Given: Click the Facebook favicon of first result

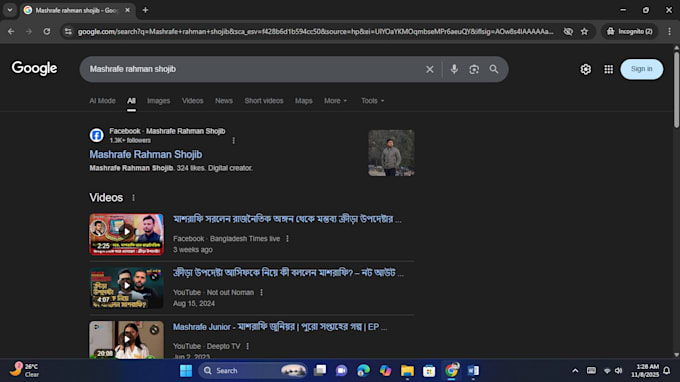Looking at the screenshot, I should click(96, 135).
